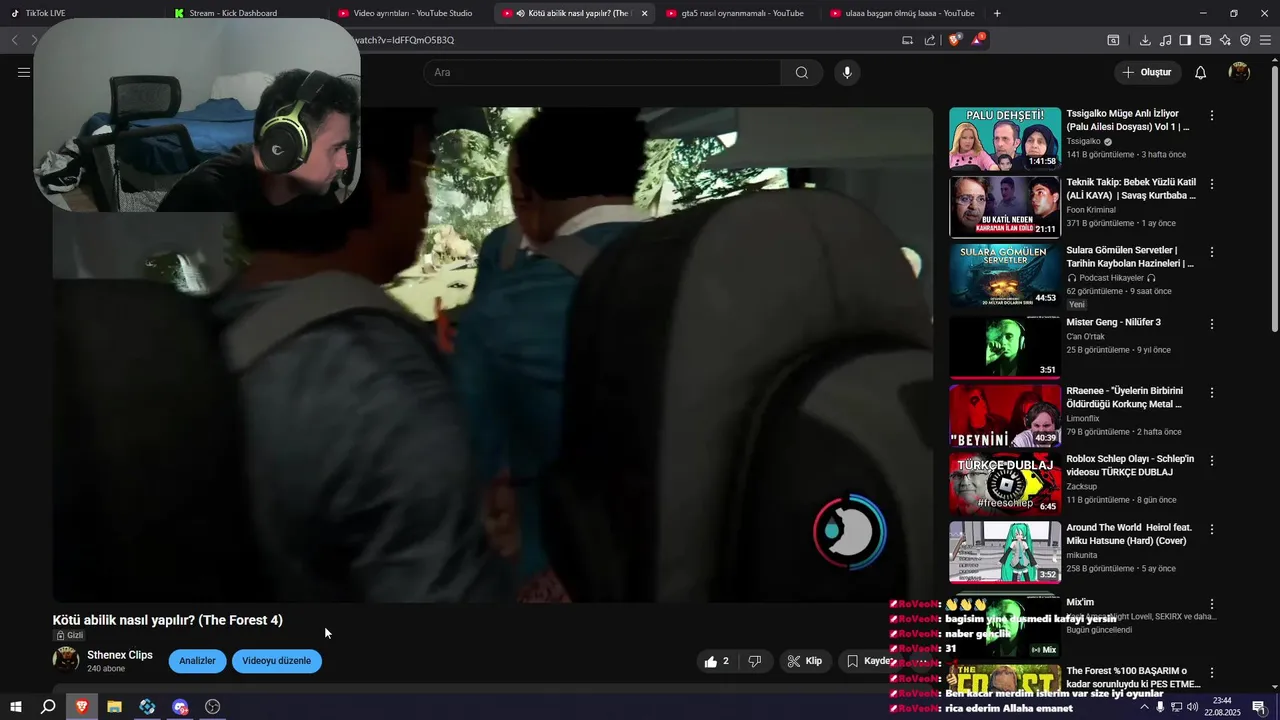Open the Brave VPN shield icon
The height and width of the screenshot is (720, 1280).
pyautogui.click(x=1245, y=40)
